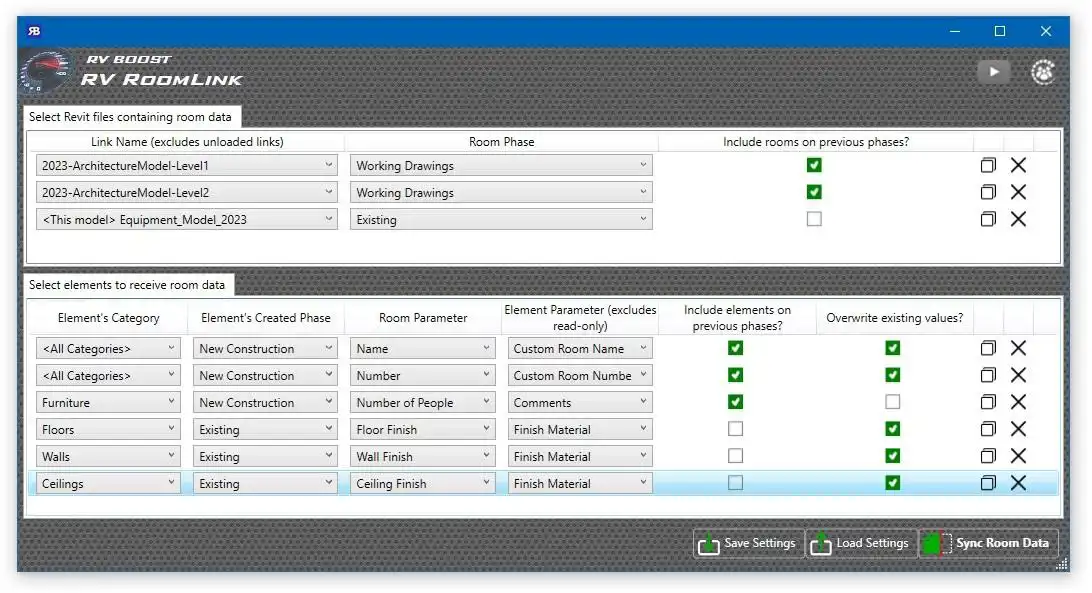Expand the Furniture category dropdown
The width and height of the screenshot is (1092, 593).
click(108, 403)
